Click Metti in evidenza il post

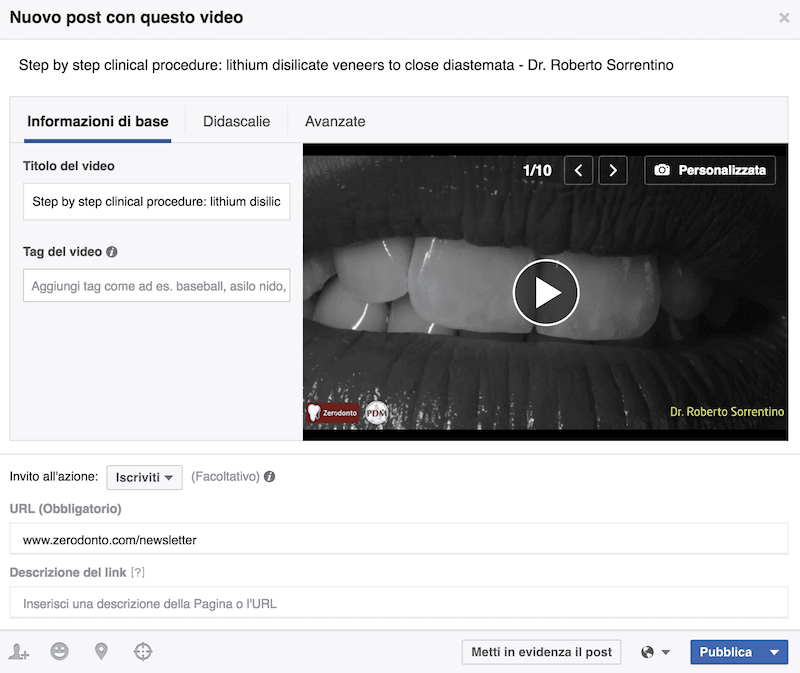(x=541, y=652)
